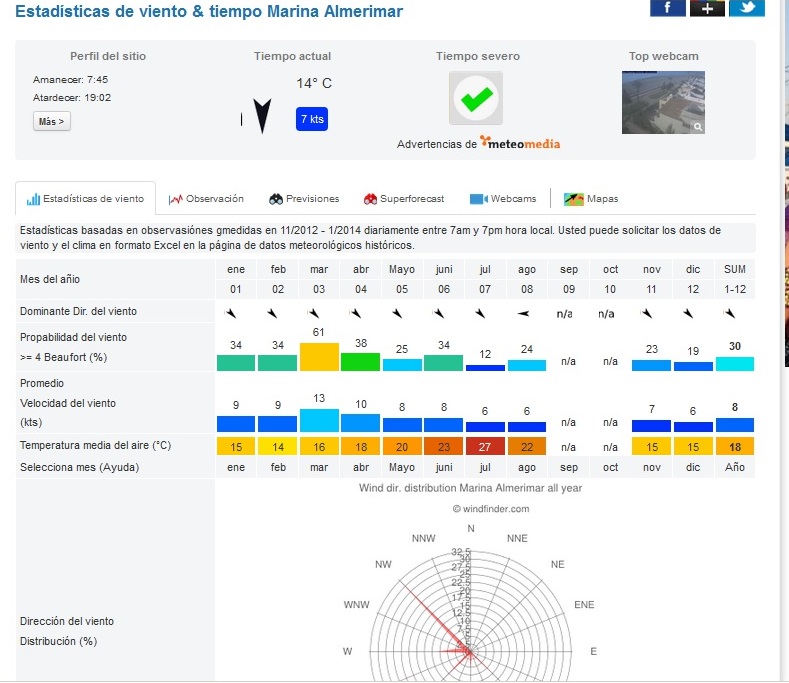The height and width of the screenshot is (683, 789).
Task: Click the 7 kts wind speed badge
Action: (312, 119)
